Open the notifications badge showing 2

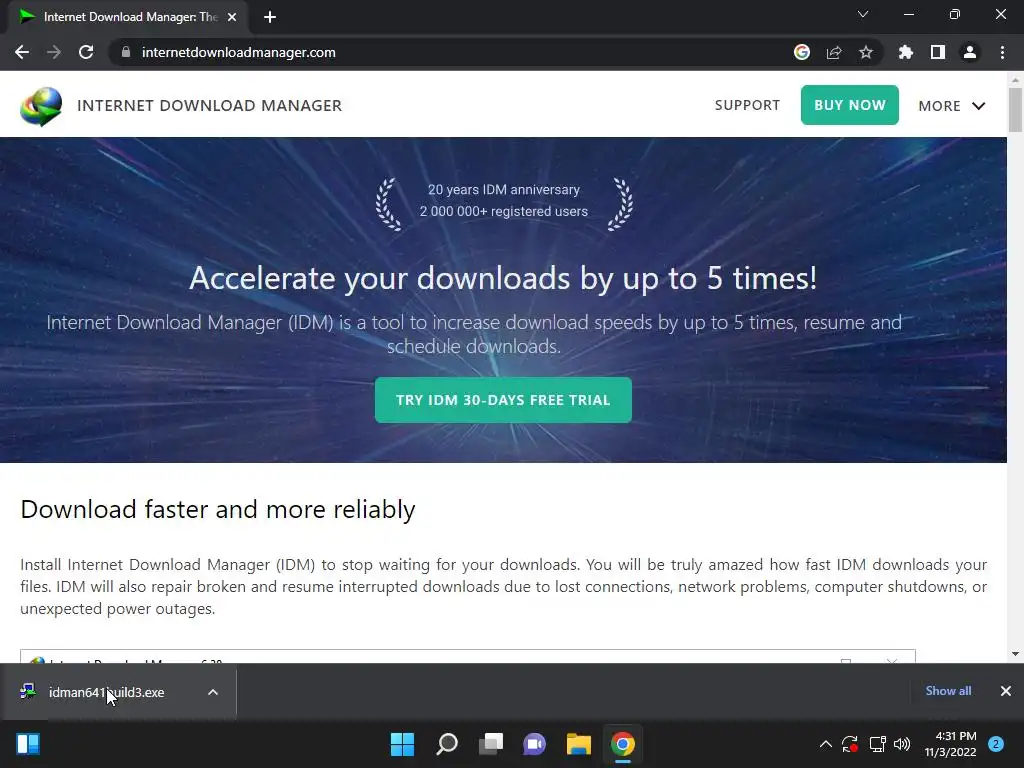[x=996, y=744]
